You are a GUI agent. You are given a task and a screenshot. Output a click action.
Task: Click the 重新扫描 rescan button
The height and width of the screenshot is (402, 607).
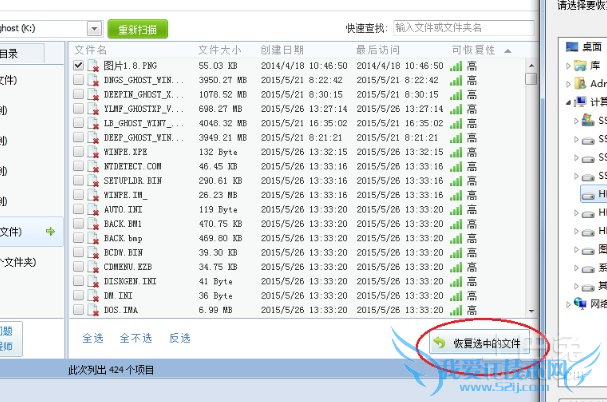click(137, 29)
